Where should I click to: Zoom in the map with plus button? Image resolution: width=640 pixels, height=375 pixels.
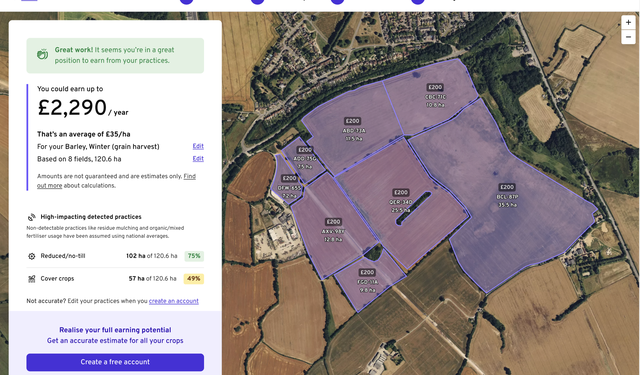[x=628, y=22]
